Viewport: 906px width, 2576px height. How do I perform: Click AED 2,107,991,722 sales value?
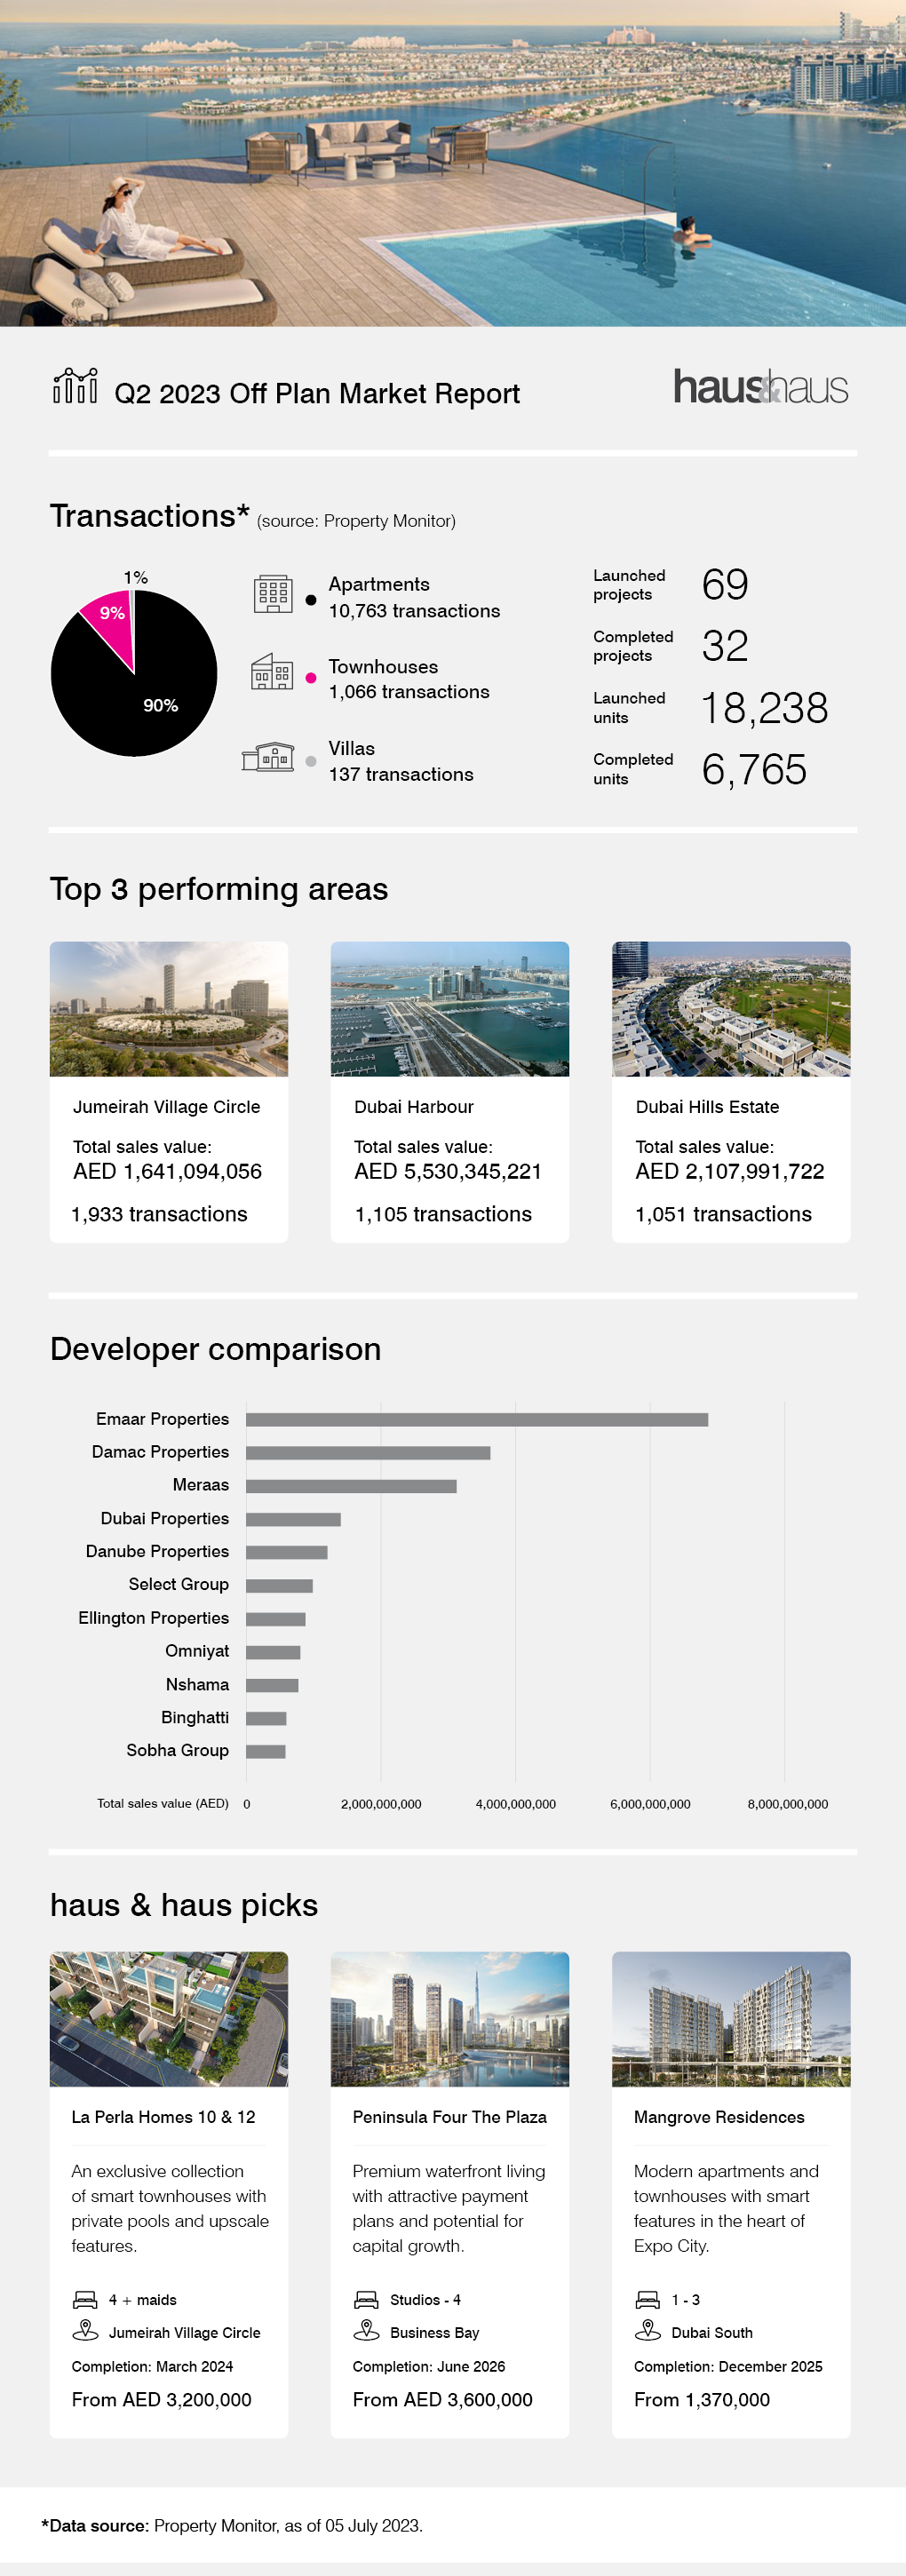pyautogui.click(x=730, y=1171)
